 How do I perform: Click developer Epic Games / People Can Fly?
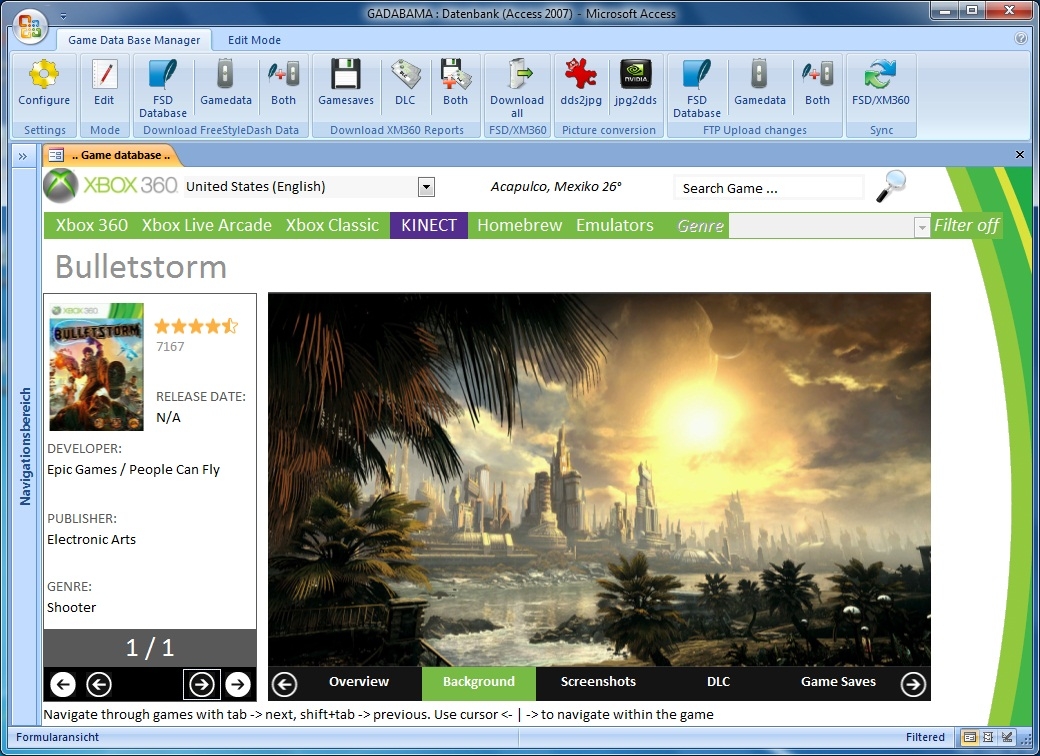pyautogui.click(x=133, y=470)
